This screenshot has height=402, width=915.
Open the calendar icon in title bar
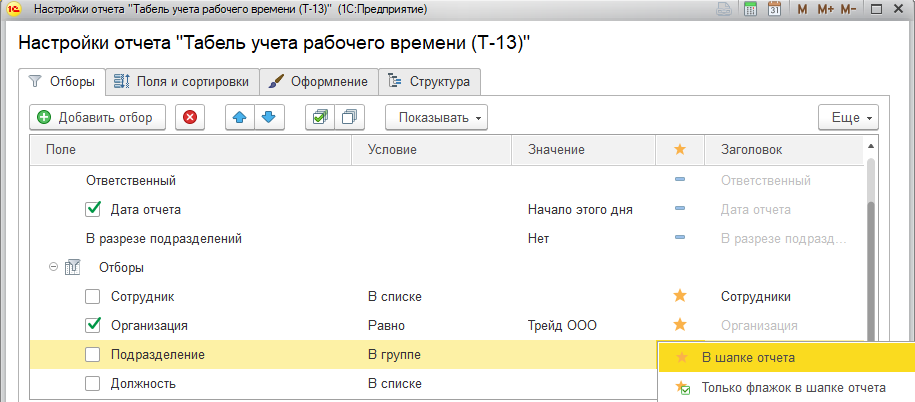[773, 9]
